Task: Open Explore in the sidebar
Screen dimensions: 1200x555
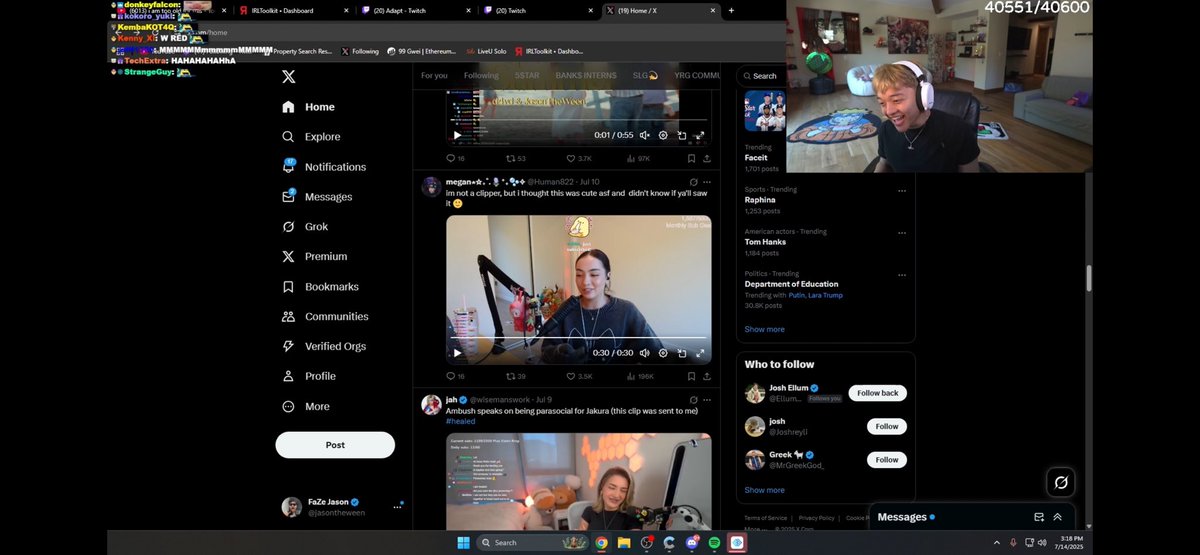Action: 311,137
